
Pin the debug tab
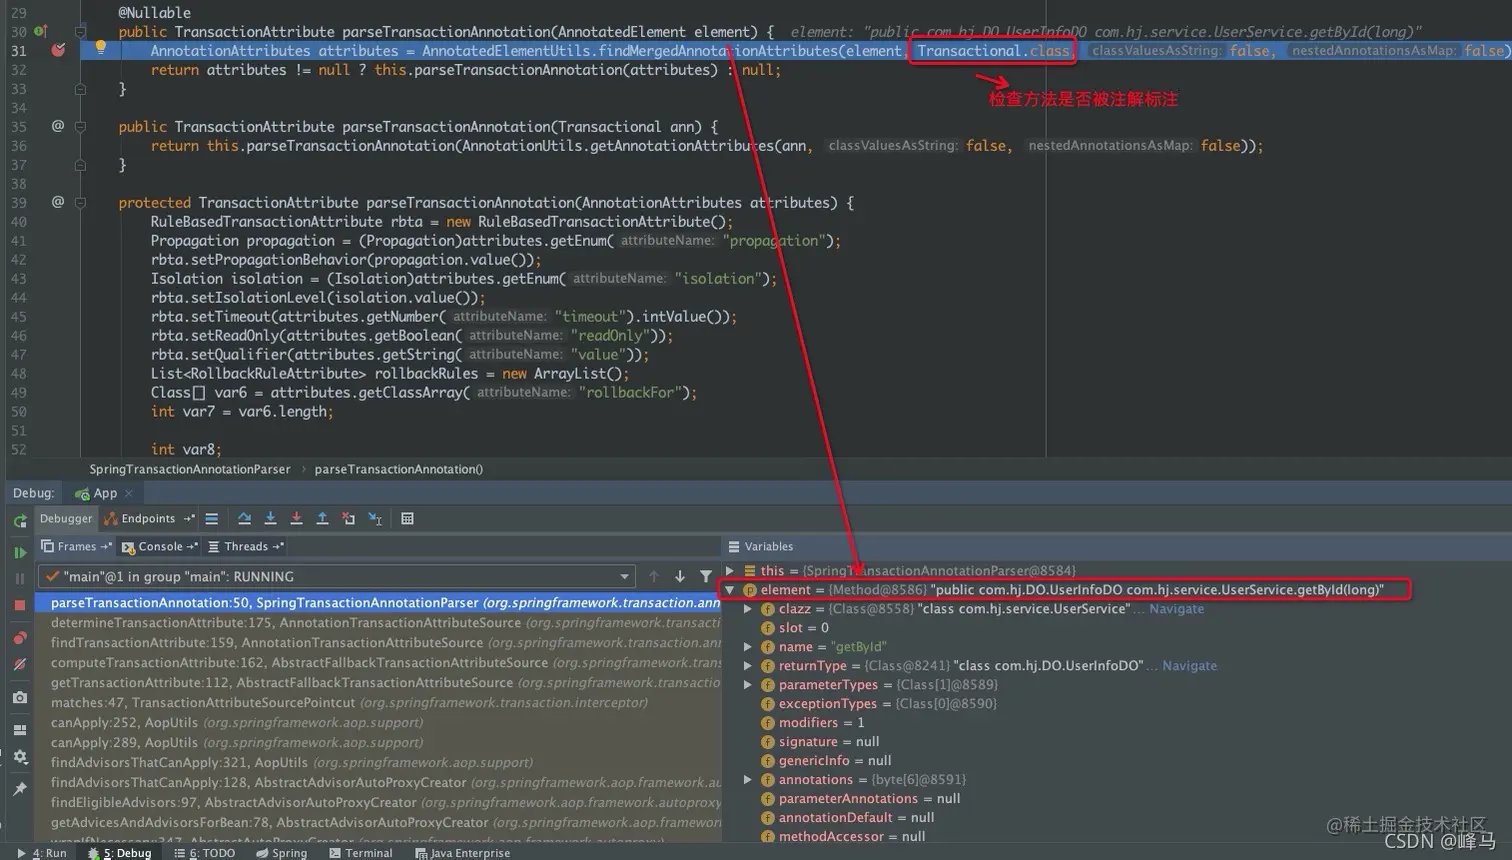pyautogui.click(x=20, y=789)
